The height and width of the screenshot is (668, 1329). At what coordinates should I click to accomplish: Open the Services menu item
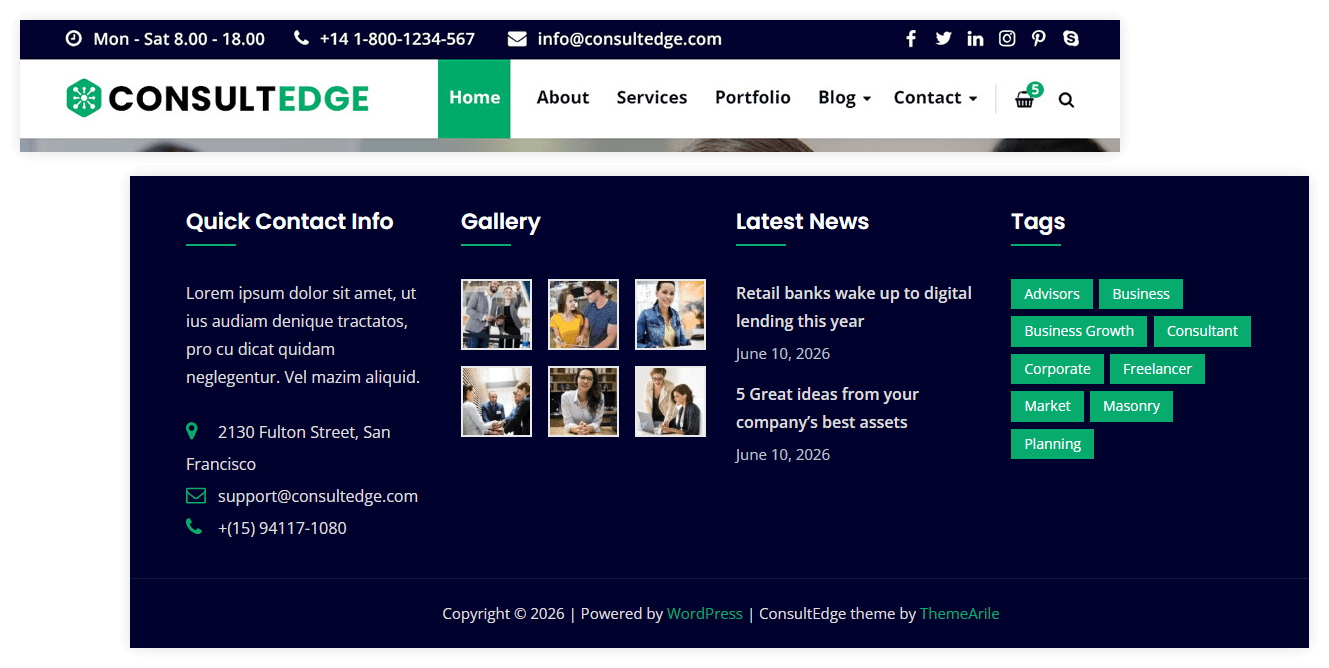[x=652, y=97]
